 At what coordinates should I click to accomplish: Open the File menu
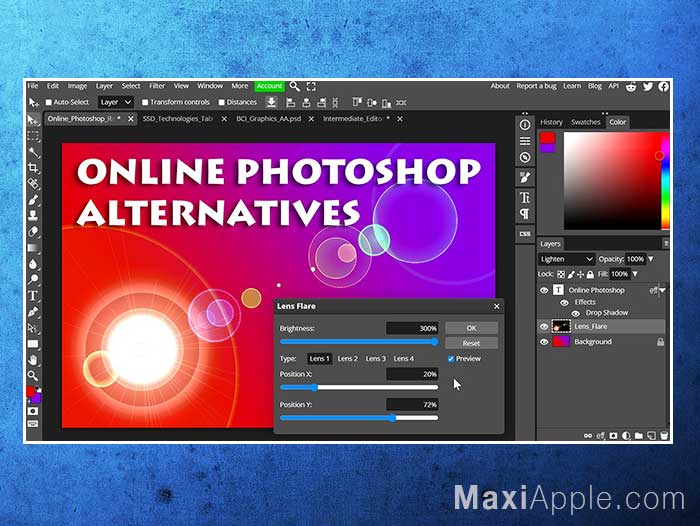pyautogui.click(x=33, y=86)
